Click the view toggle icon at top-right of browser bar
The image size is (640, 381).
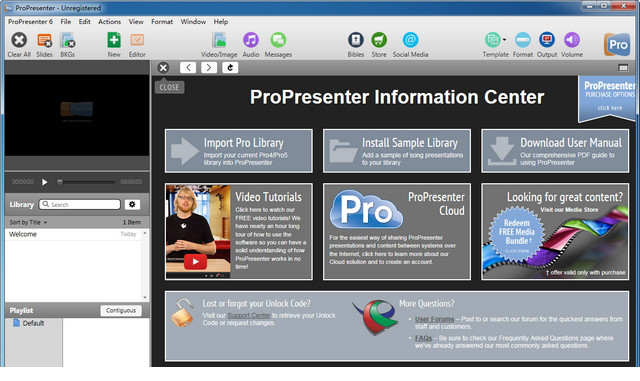[623, 68]
